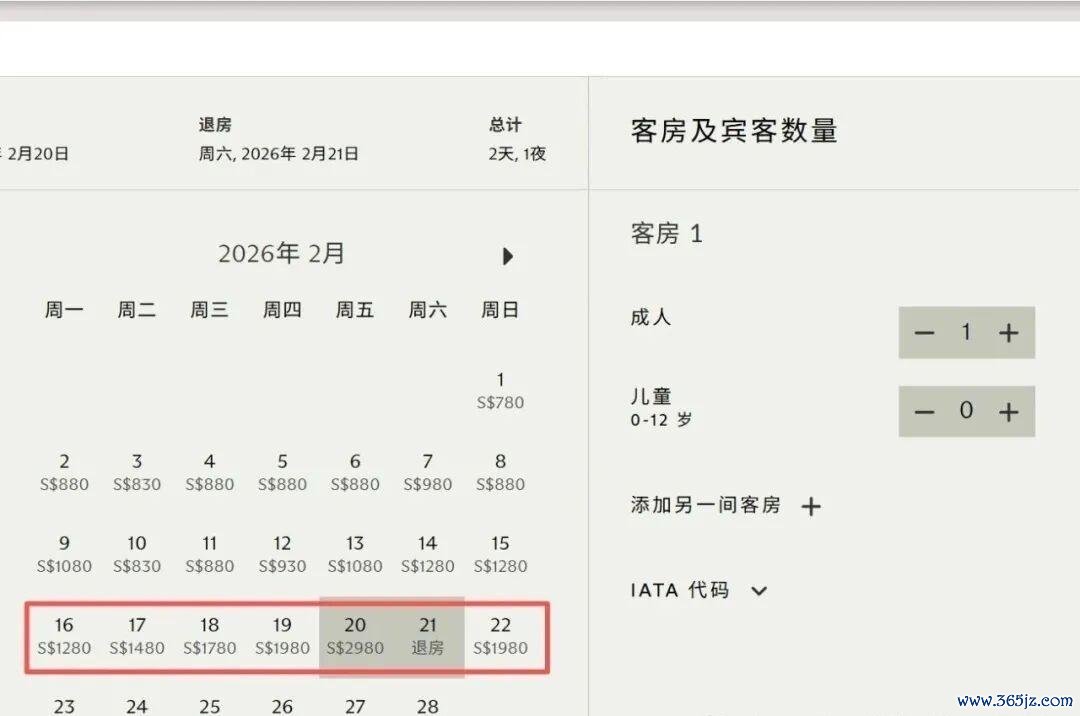This screenshot has height=716, width=1080.
Task: Reduce children count with the minus button
Action: [x=924, y=411]
